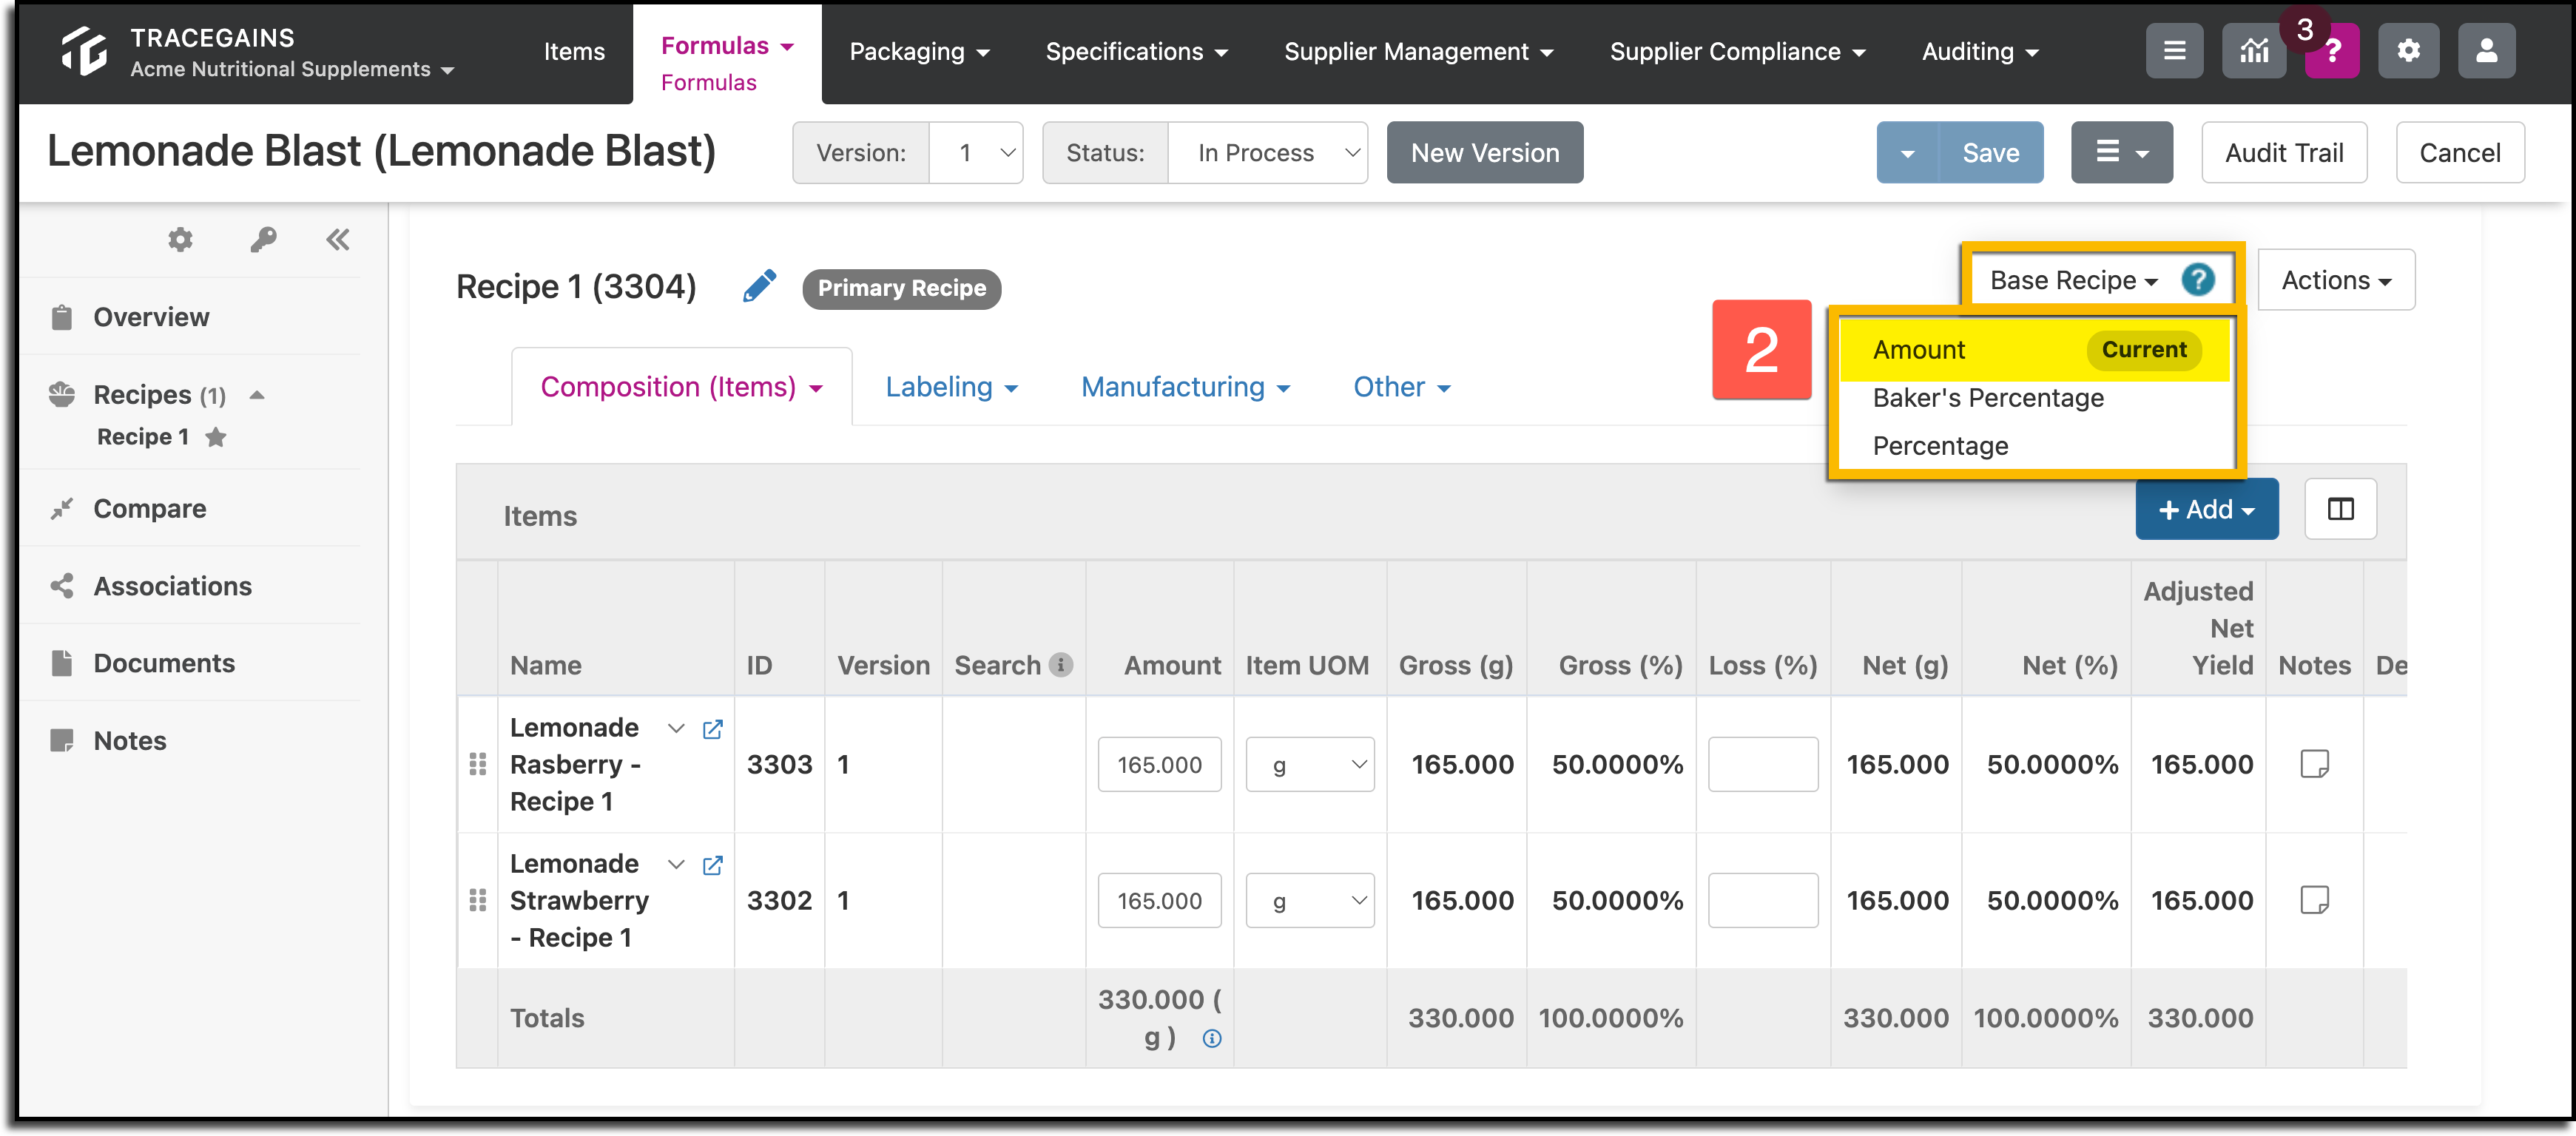Toggle column layout icon beside Add
Viewport: 2576px width, 1136px height.
pos(2340,509)
